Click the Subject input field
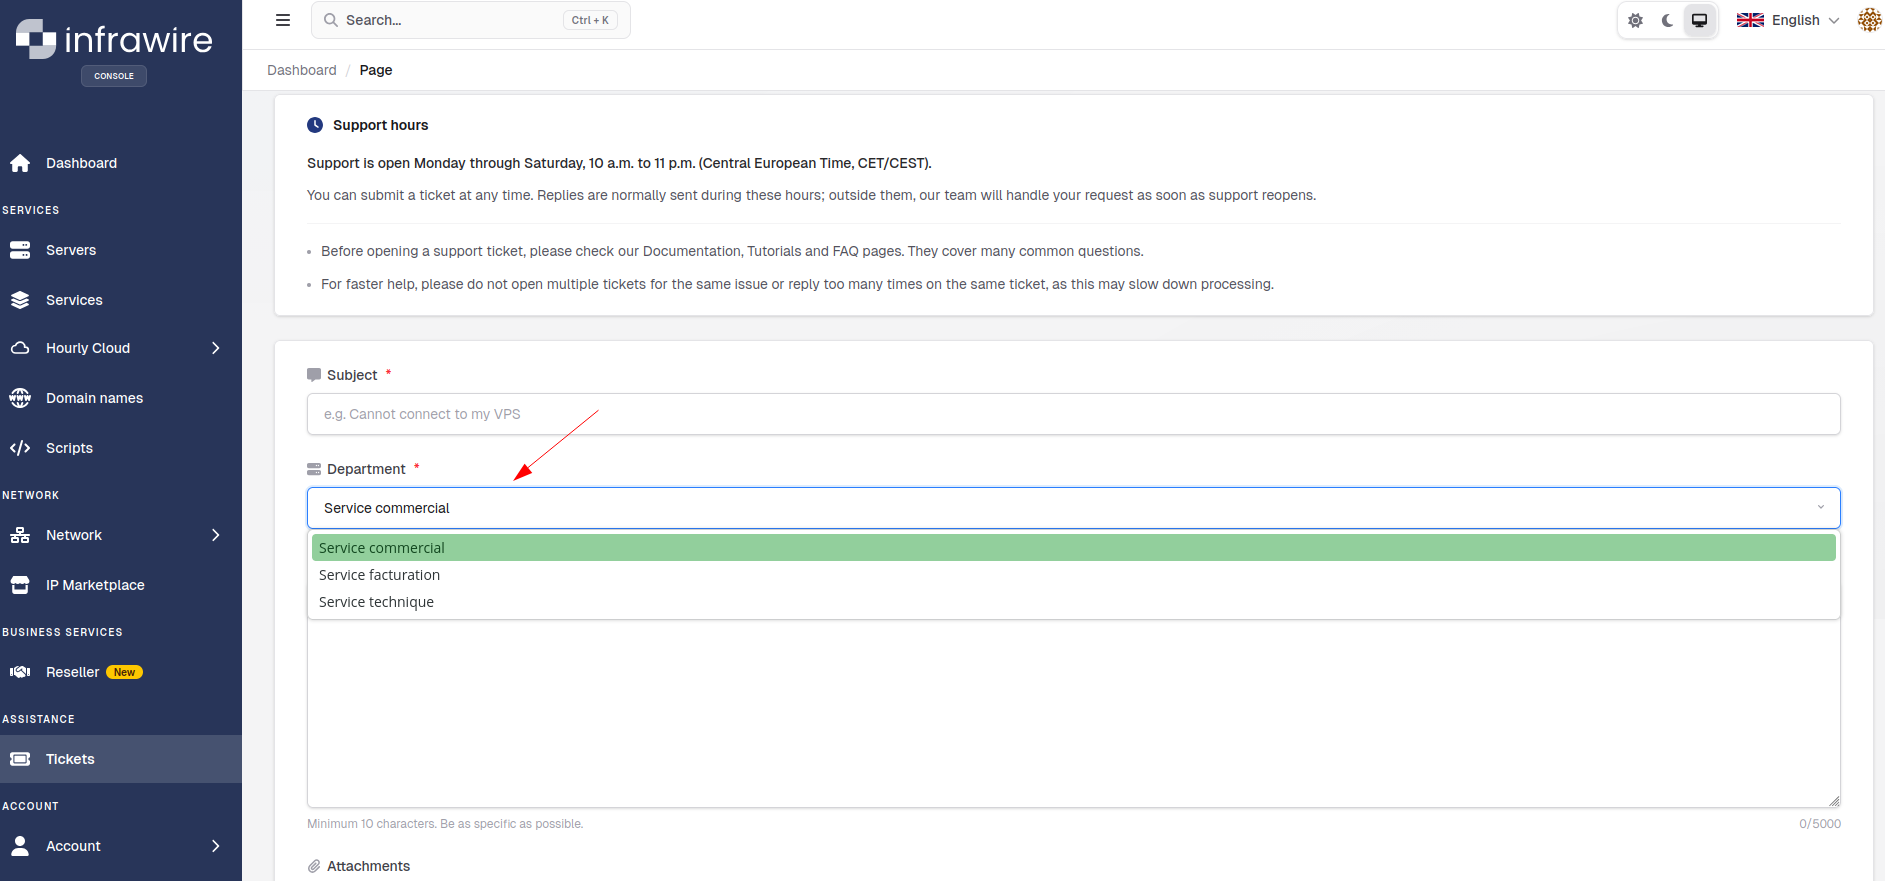1885x881 pixels. point(1074,414)
